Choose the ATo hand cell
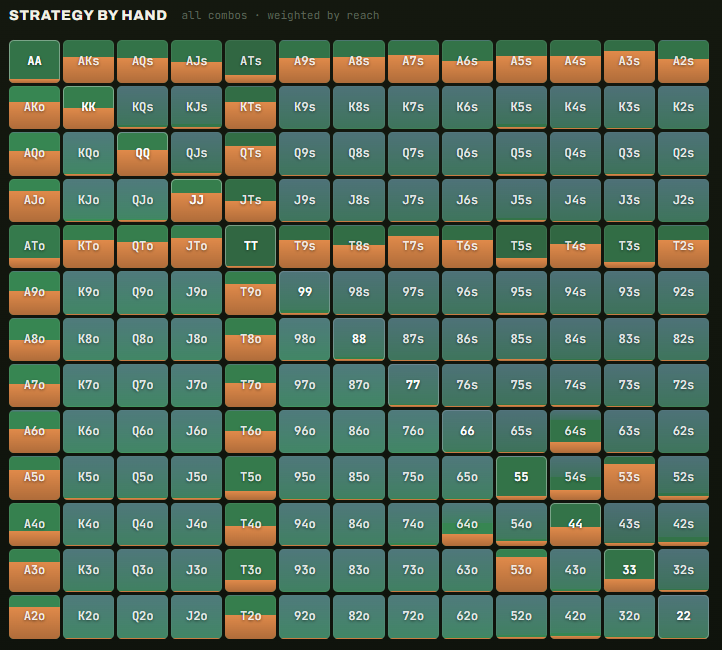 [35, 246]
